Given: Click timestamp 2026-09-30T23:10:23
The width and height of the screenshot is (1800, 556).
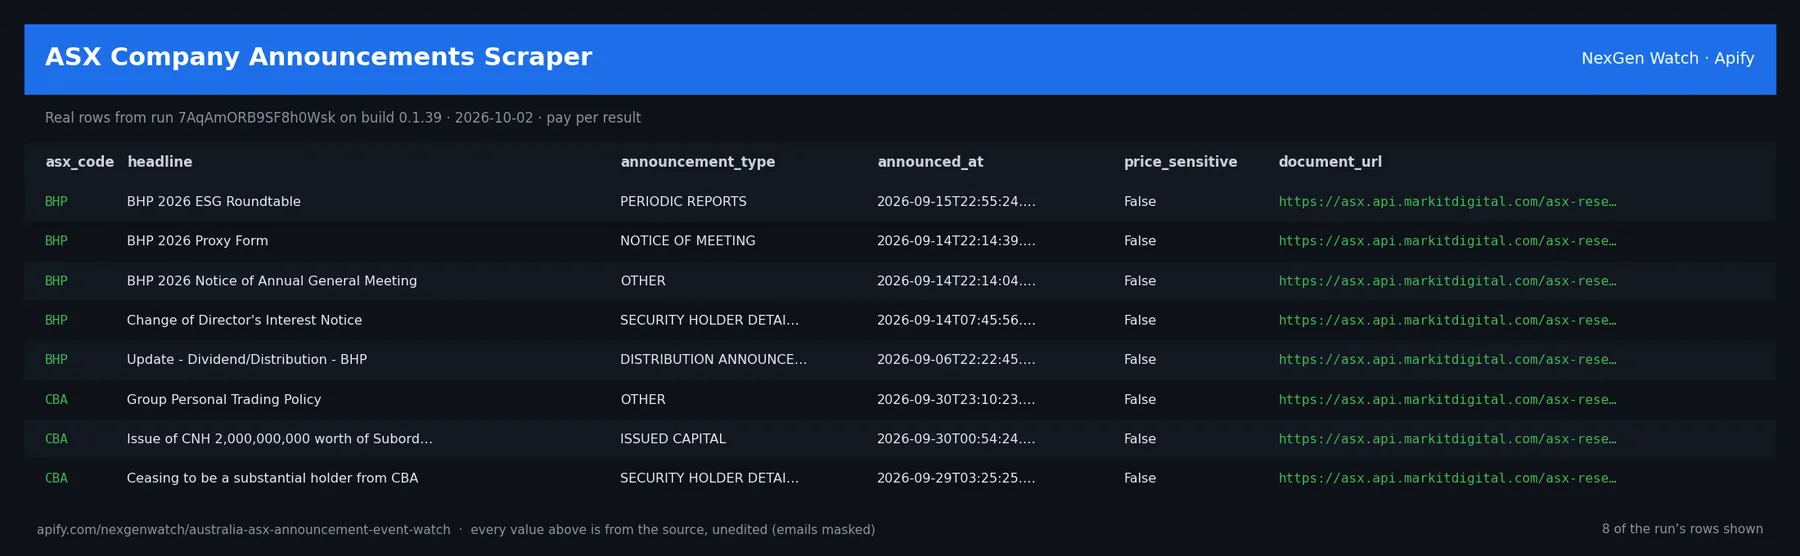Looking at the screenshot, I should (x=956, y=400).
